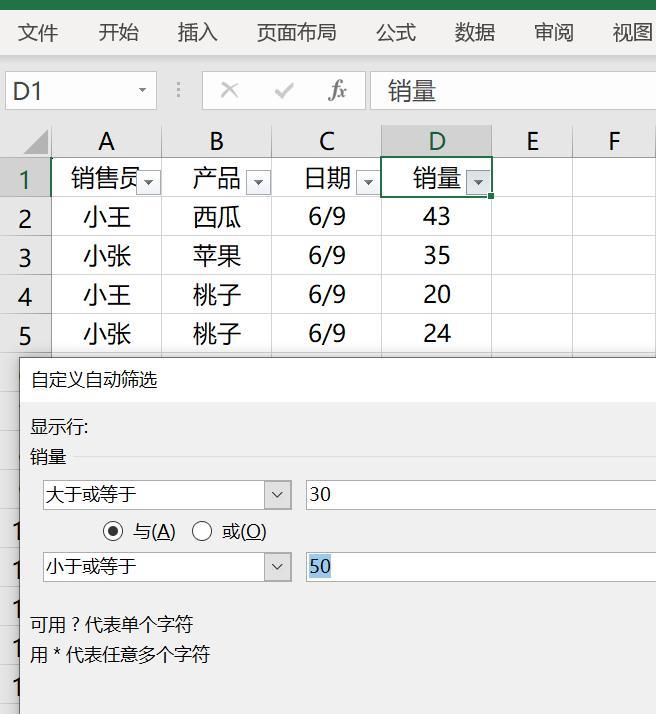Click cell D2 with value 43

pyautogui.click(x=437, y=217)
